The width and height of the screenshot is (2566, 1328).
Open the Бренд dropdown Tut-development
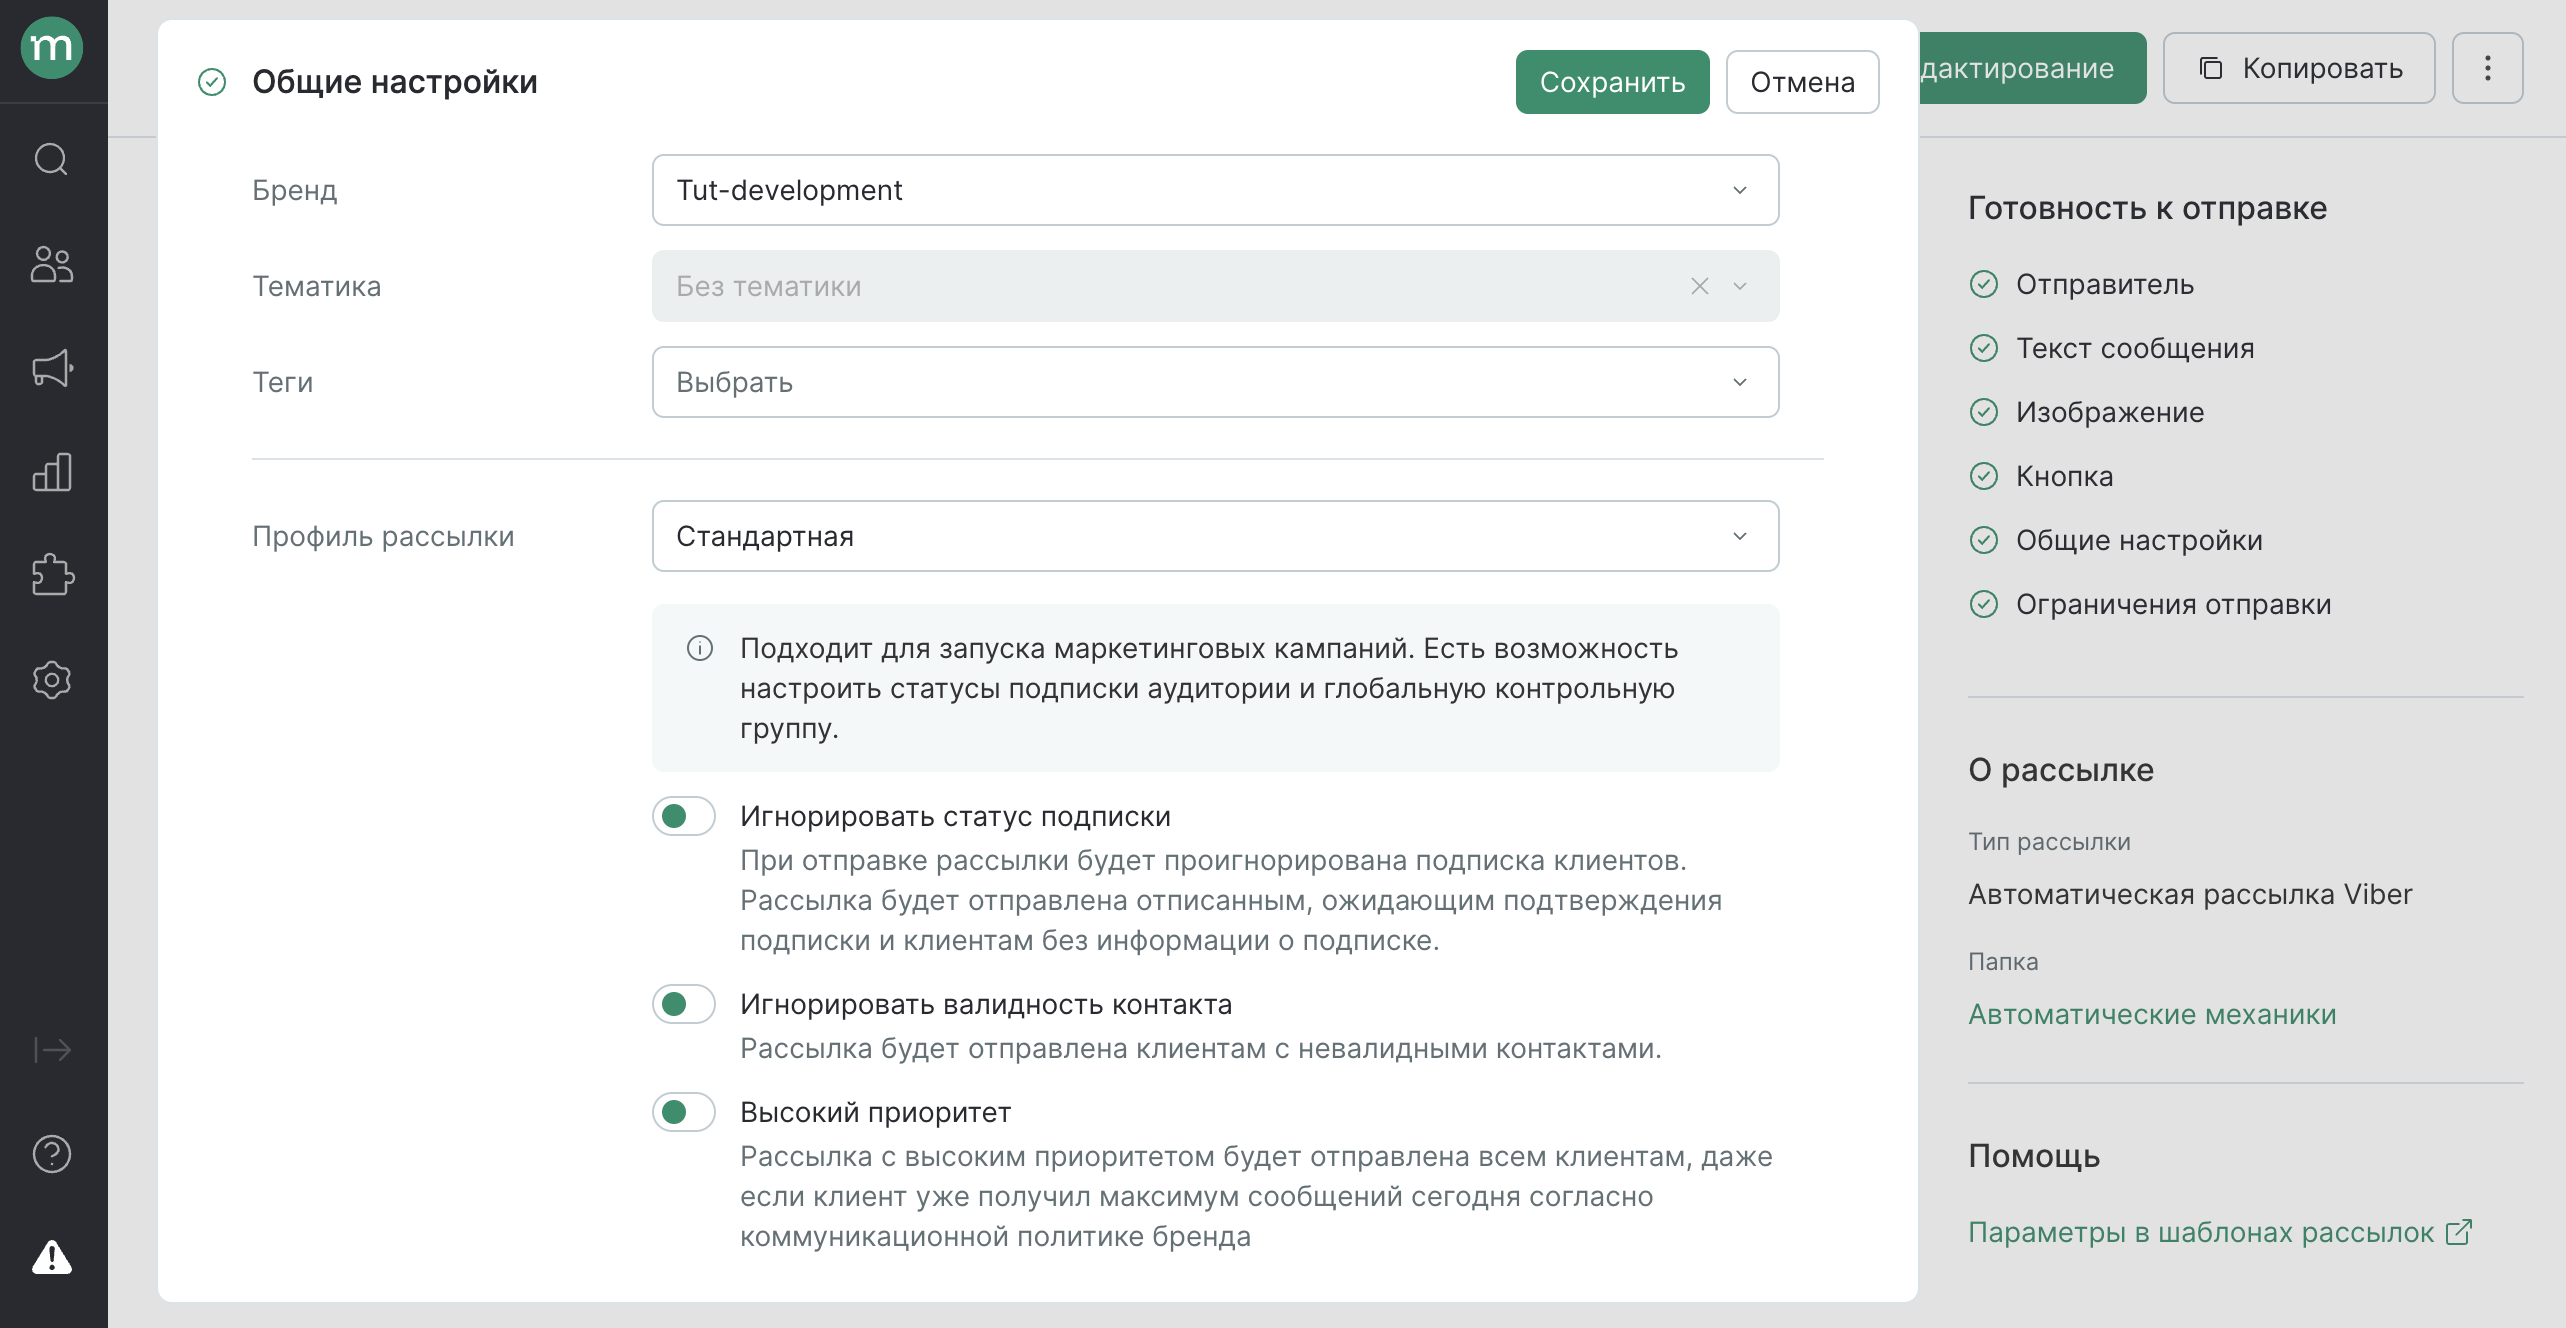tap(1215, 190)
